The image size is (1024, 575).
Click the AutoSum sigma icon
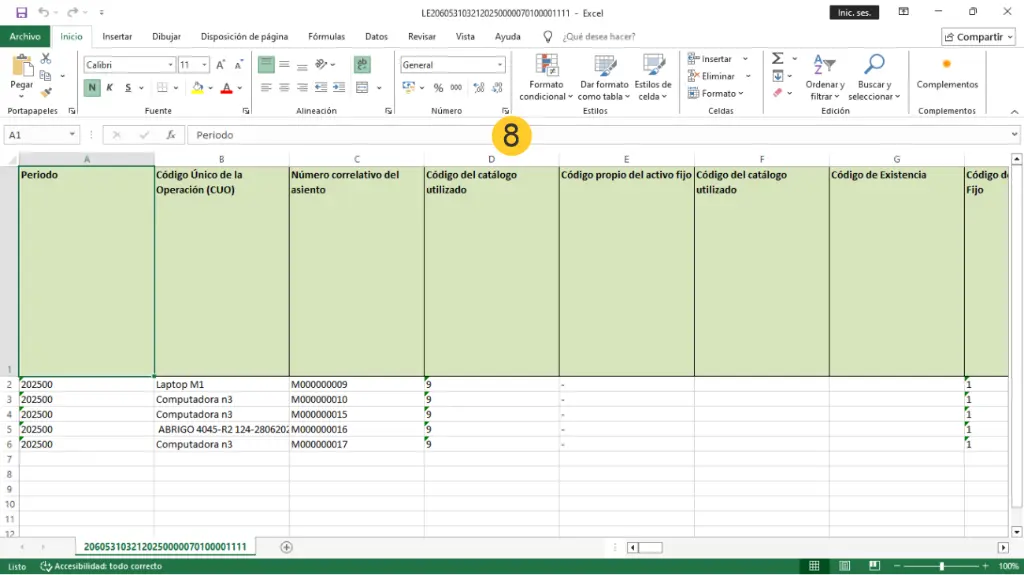coord(778,59)
